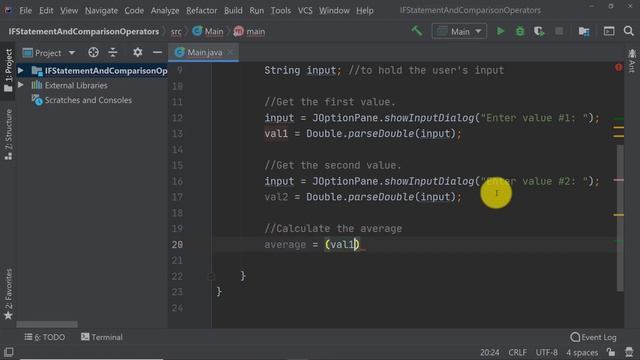The height and width of the screenshot is (360, 640).
Task: Click the editor vertical scrollbar
Action: tap(620, 218)
